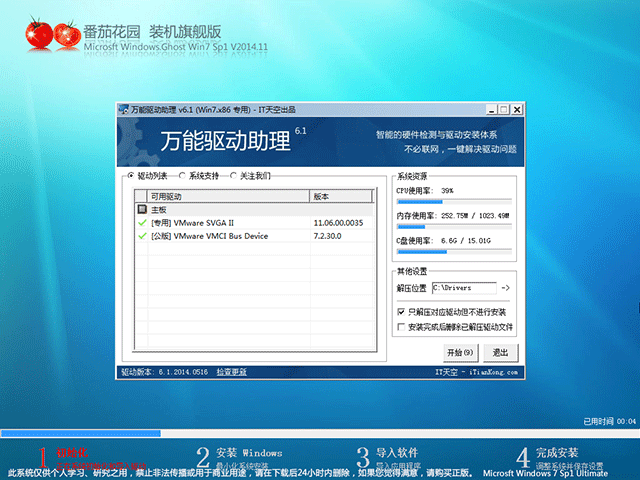The image size is (640, 480).
Task: Select the 关注我们 radio button
Action: [x=233, y=176]
